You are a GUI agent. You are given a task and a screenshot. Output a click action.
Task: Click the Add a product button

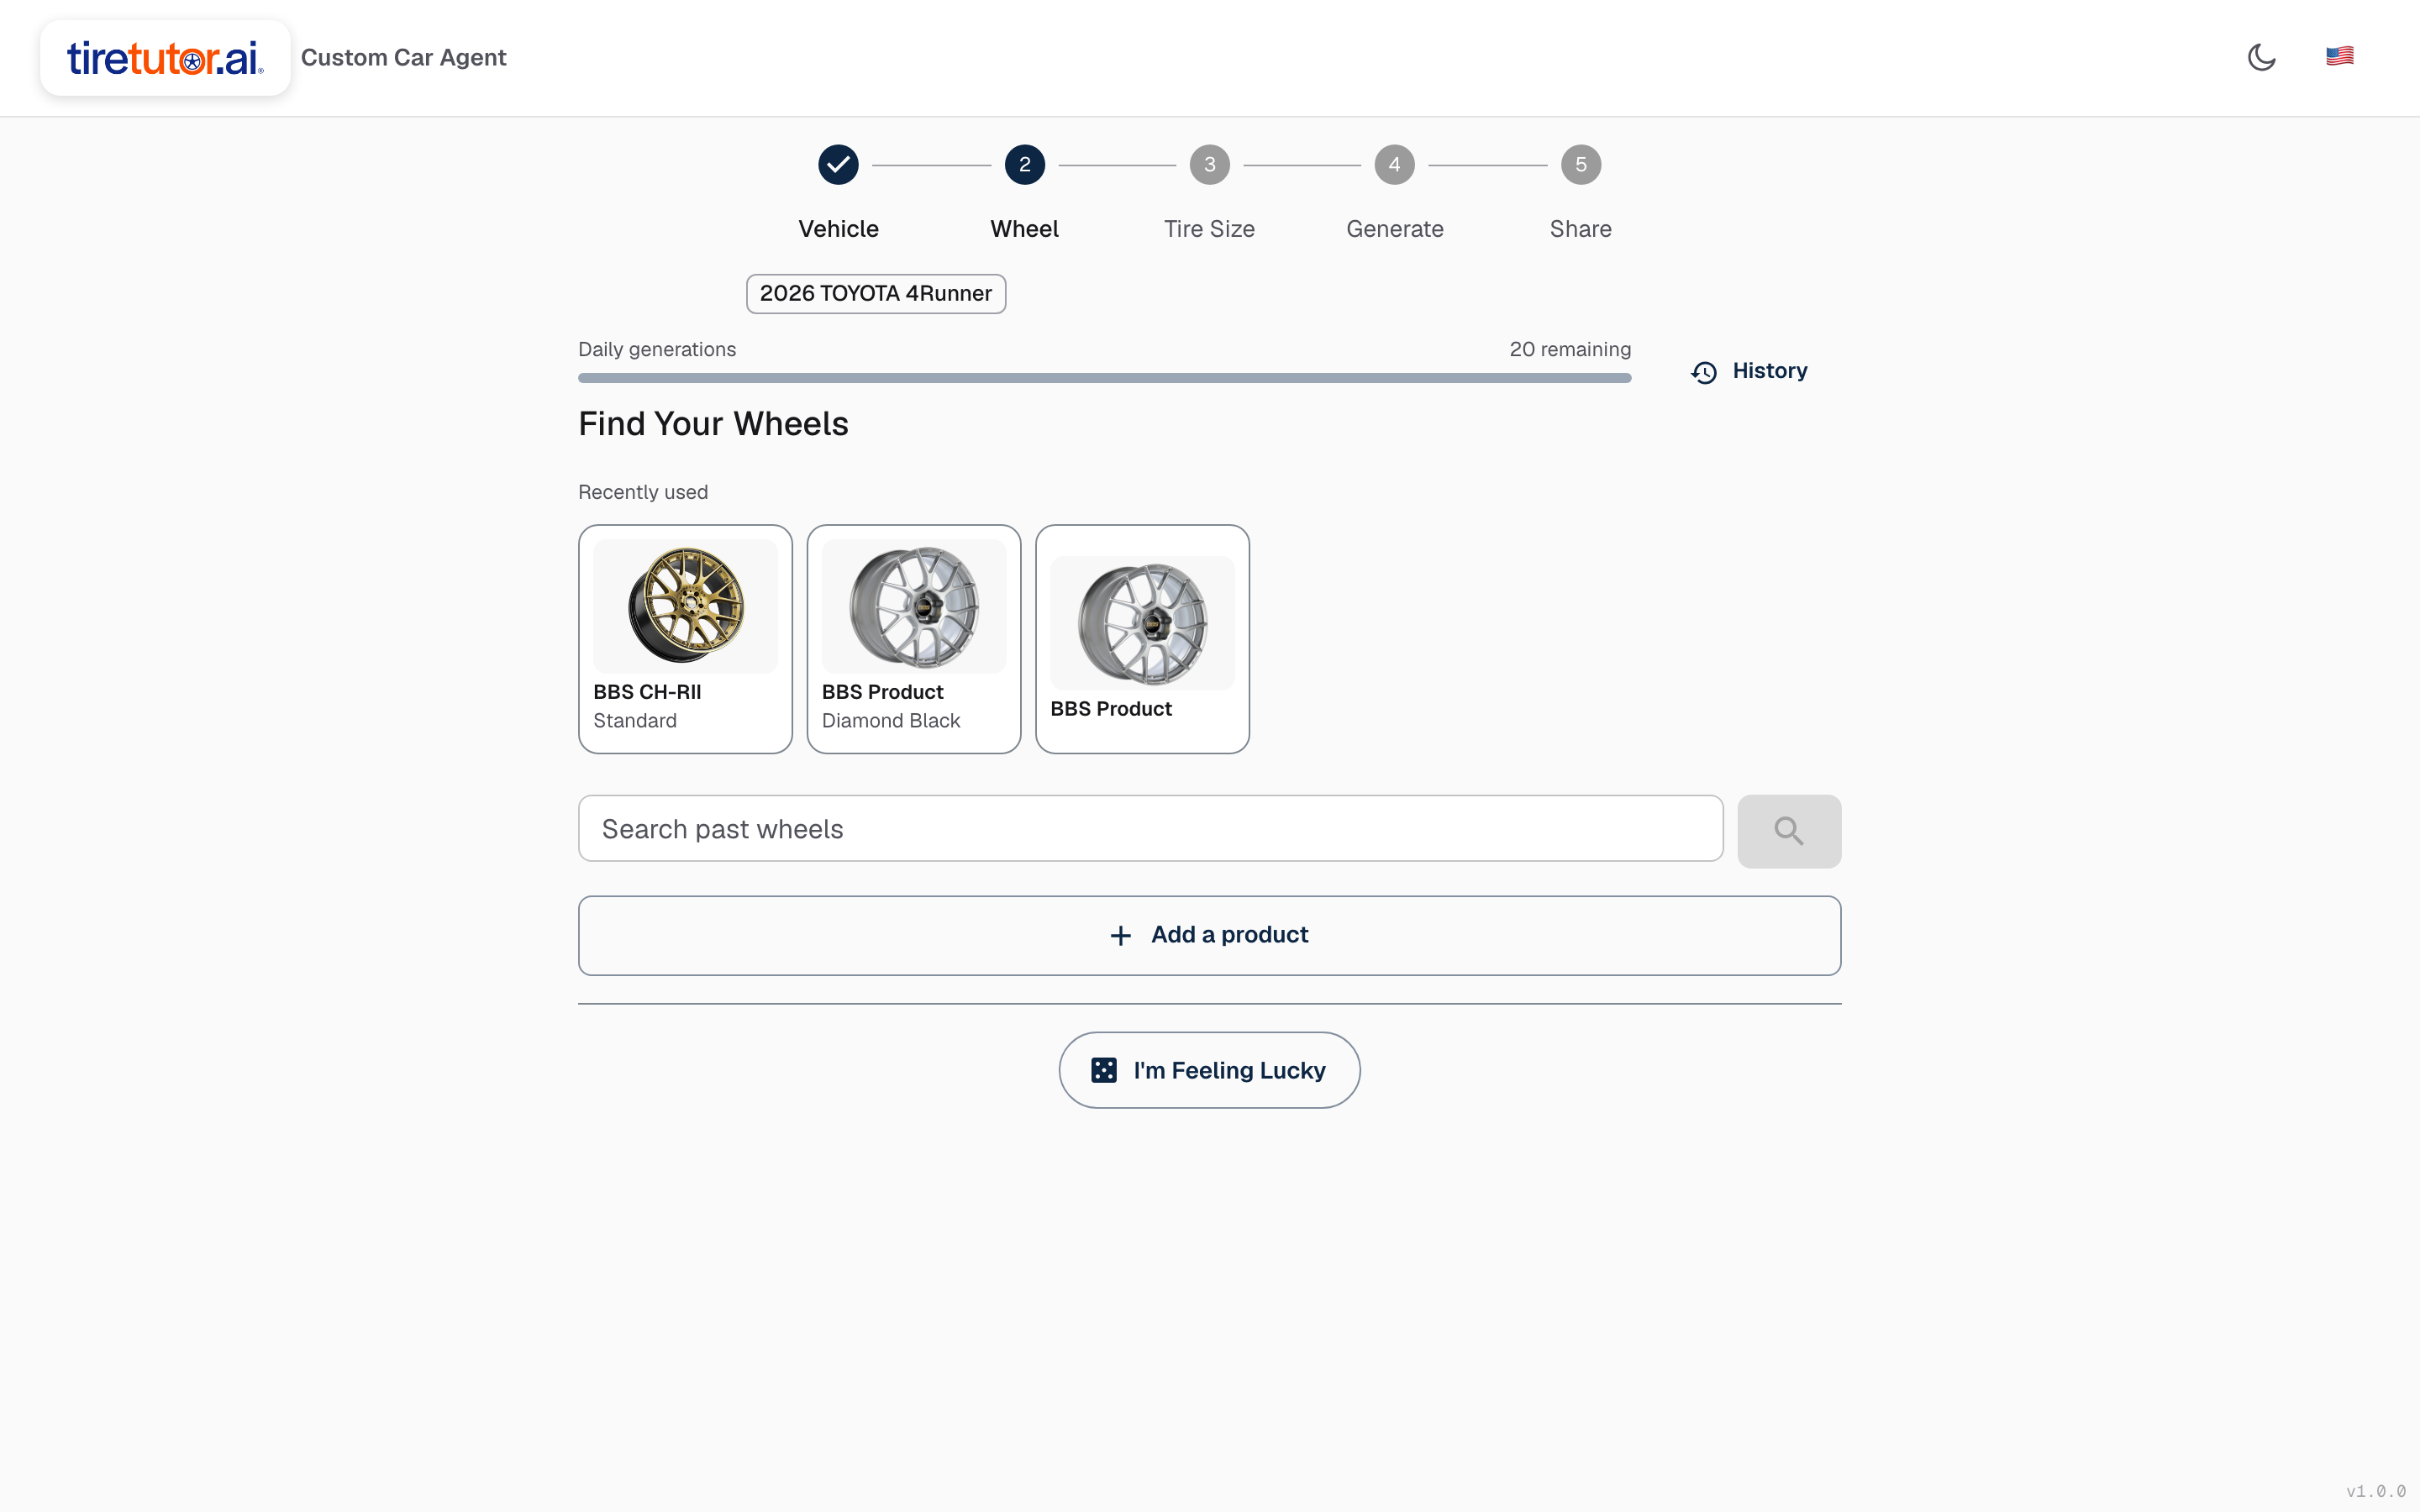[1209, 935]
